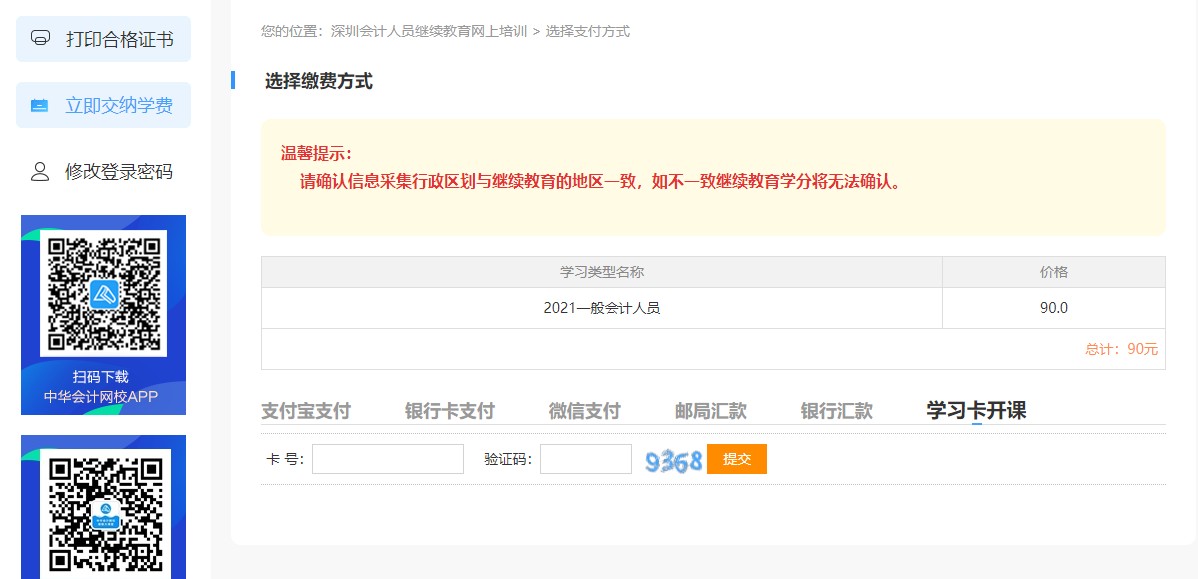Screen dimensions: 1198x579
Task: Click the 2021一般会计人员 table cell
Action: click(601, 308)
